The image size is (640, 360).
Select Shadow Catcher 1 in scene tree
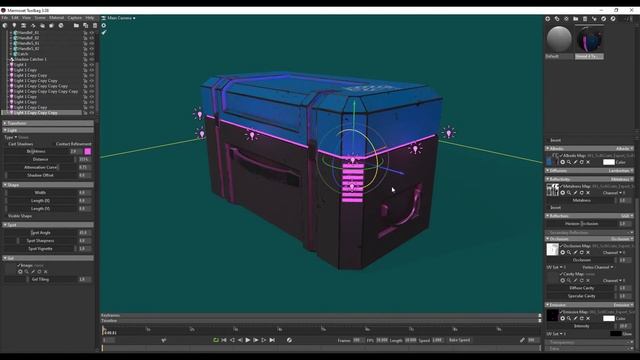click(31, 59)
